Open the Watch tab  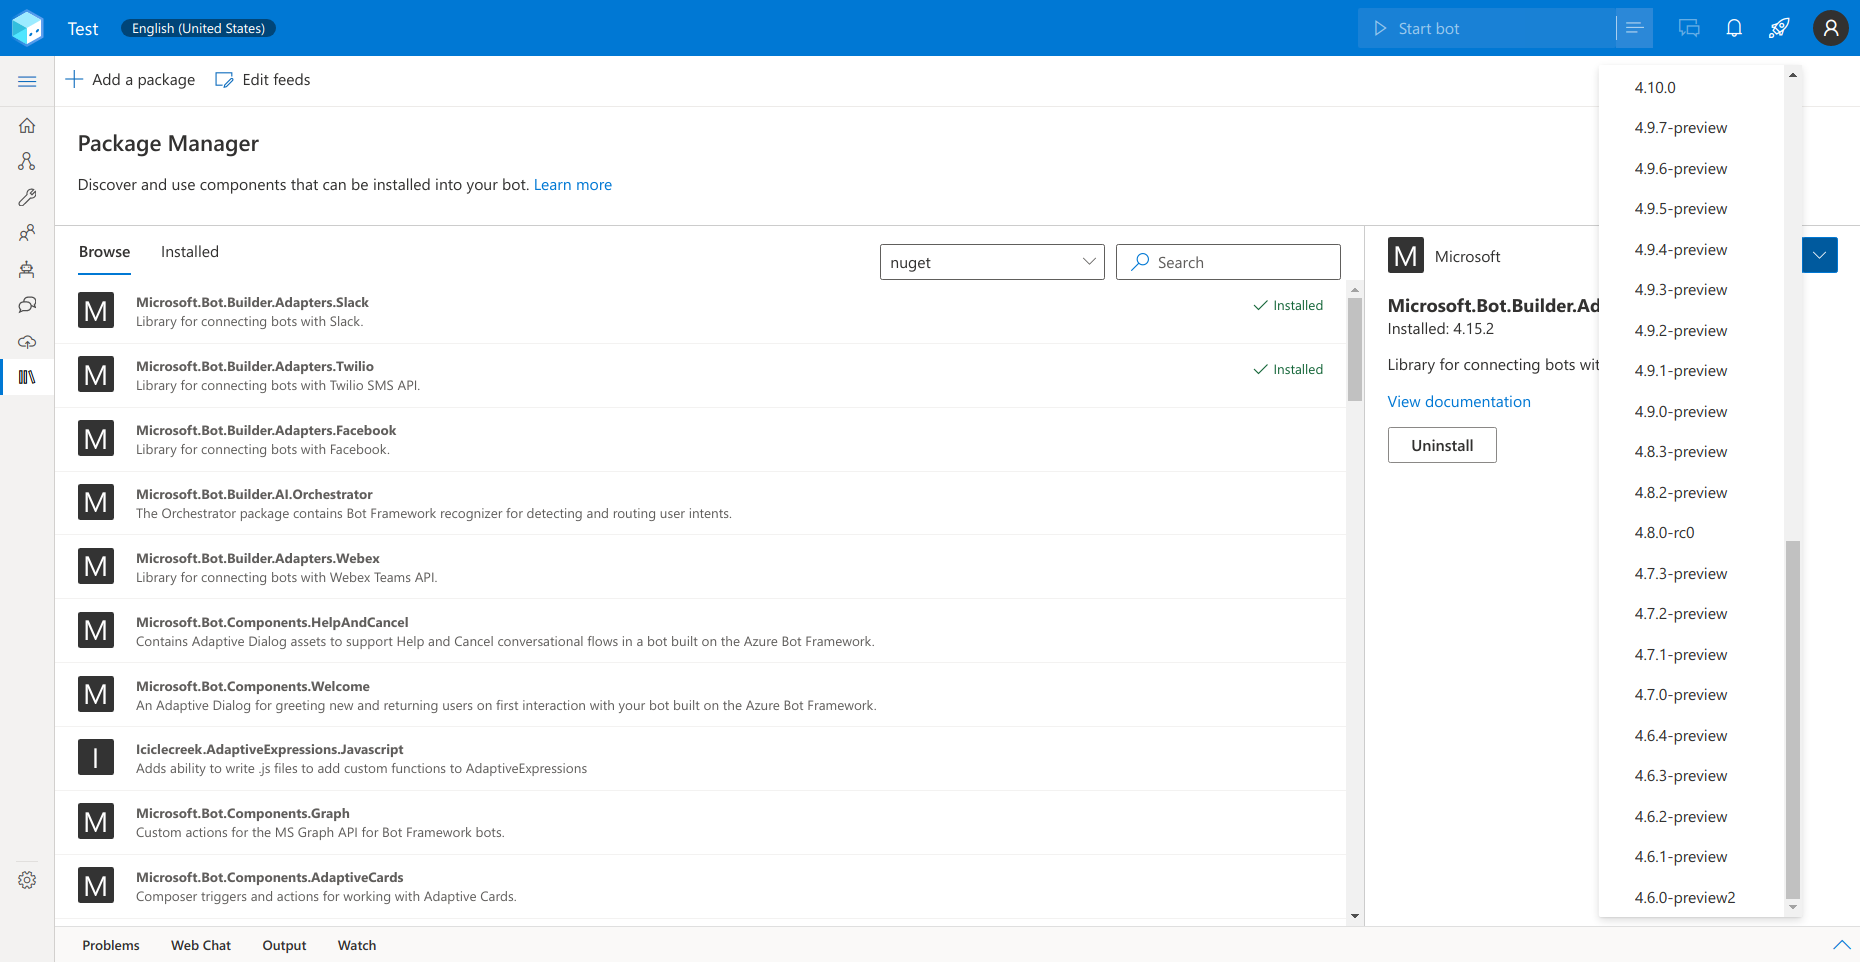pos(357,945)
